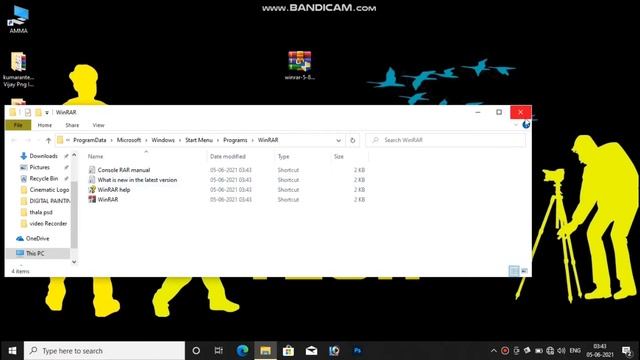Open Photoshop from the taskbar
Screen dimensions: 640x360
(x=357, y=351)
